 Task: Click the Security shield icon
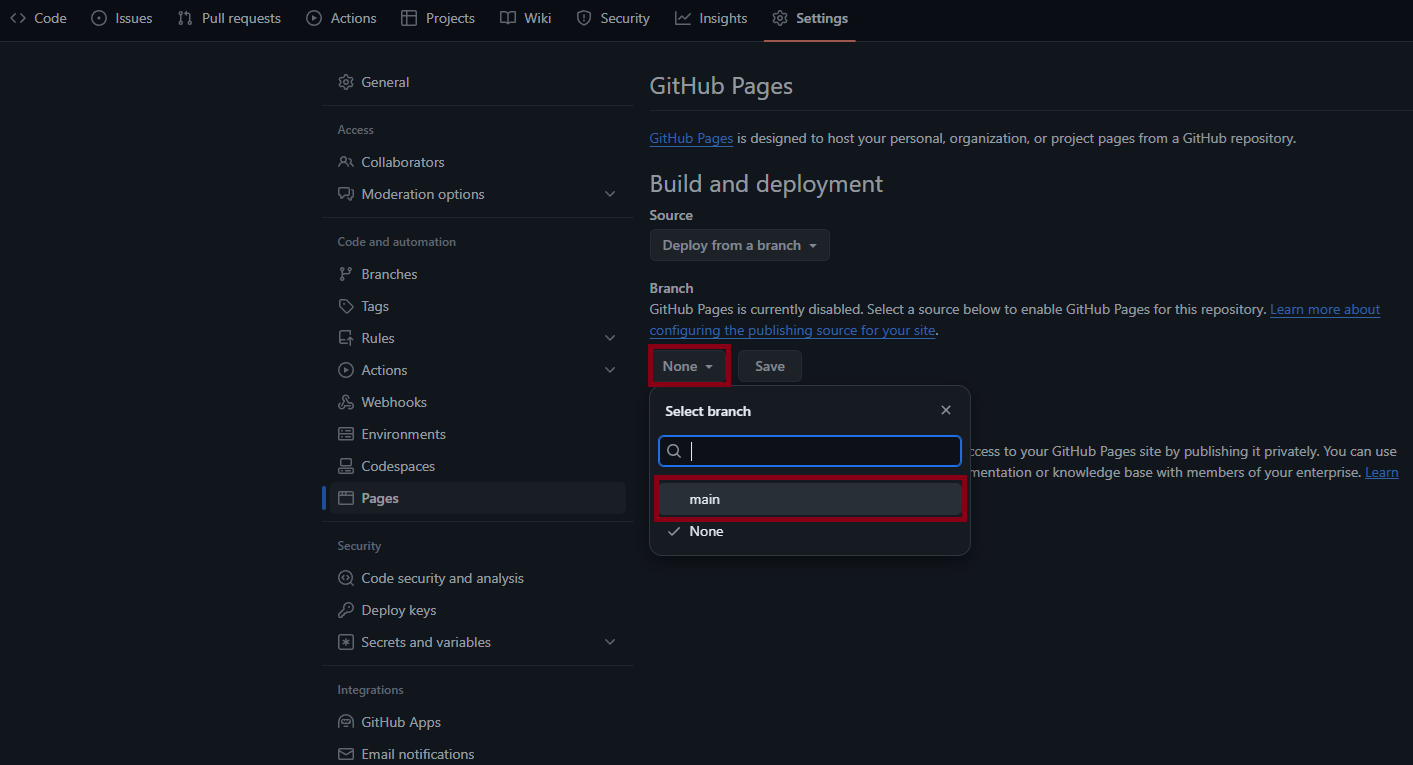click(584, 18)
